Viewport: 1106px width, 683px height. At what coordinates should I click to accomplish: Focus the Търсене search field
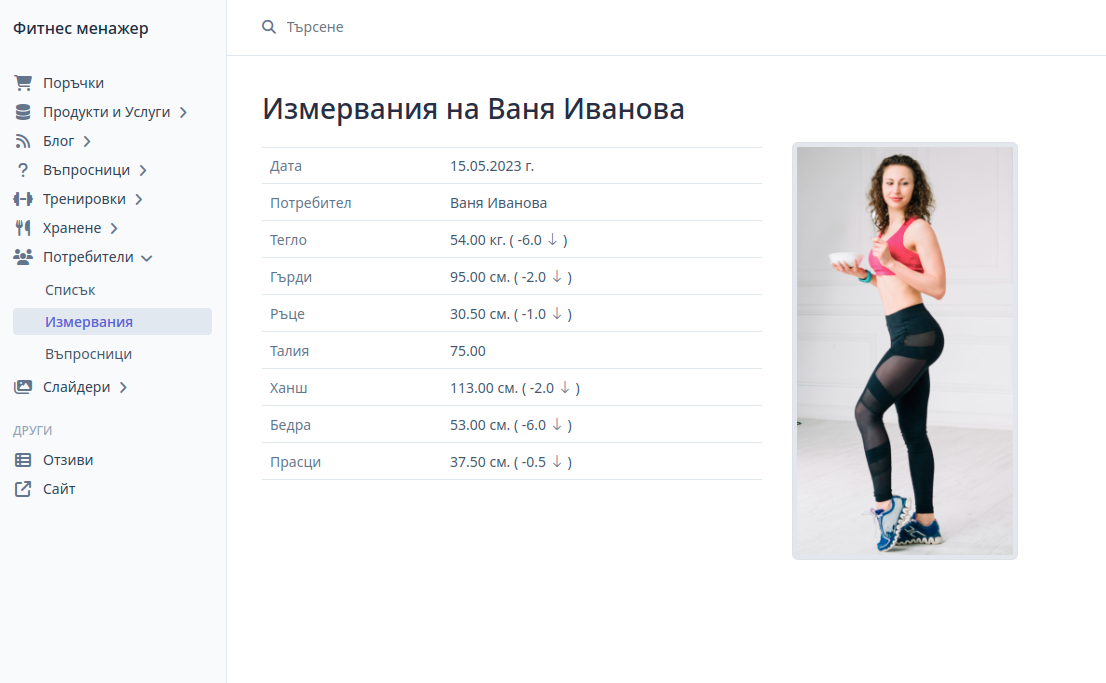pos(315,27)
